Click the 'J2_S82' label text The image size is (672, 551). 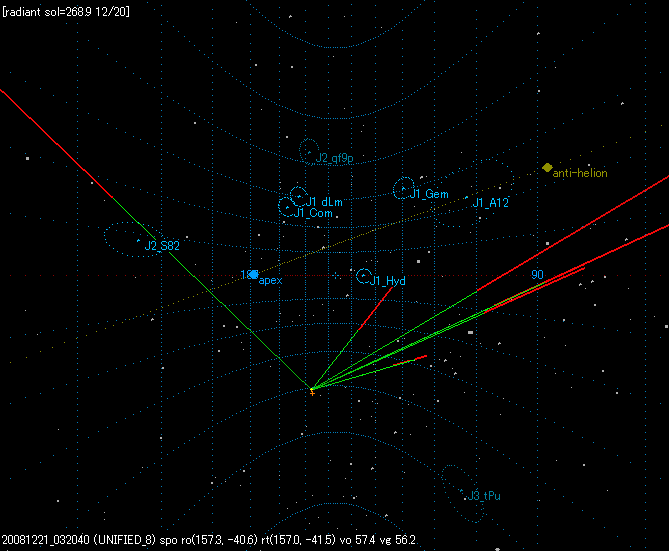[x=162, y=246]
